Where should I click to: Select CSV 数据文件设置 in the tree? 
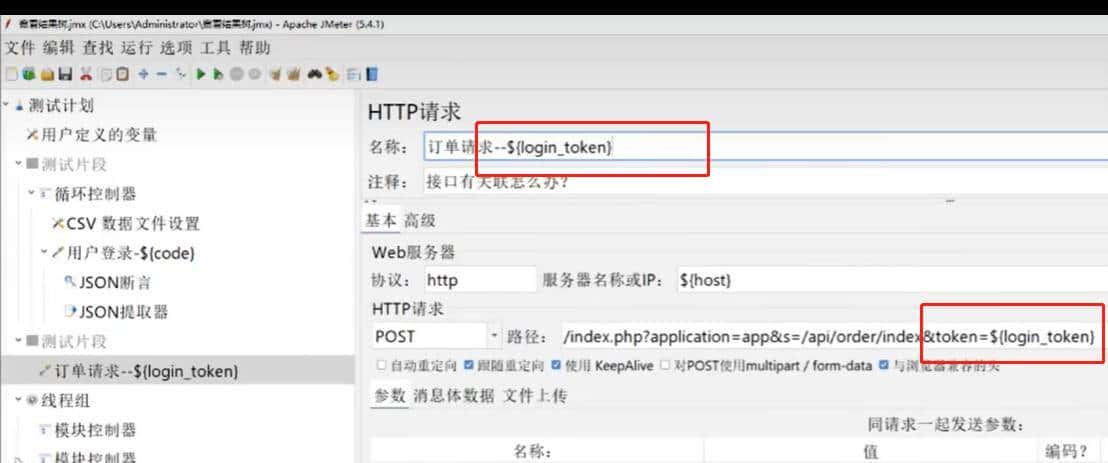pyautogui.click(x=133, y=224)
